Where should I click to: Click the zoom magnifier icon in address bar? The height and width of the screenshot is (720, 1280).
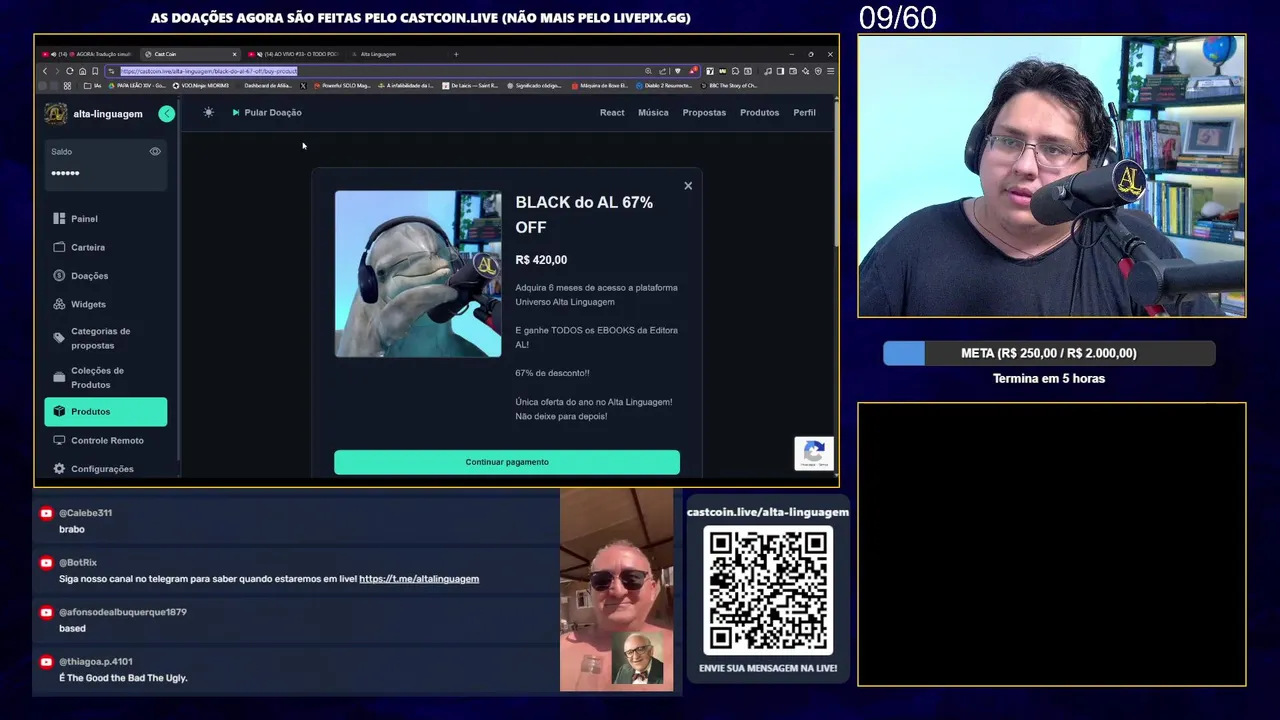[x=648, y=71]
